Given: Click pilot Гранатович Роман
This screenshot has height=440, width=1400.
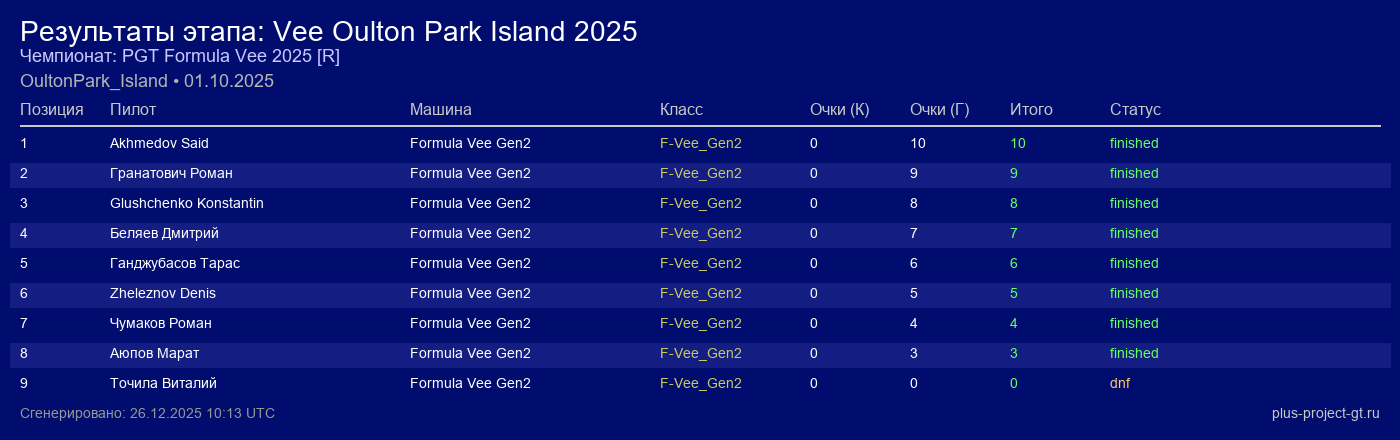Looking at the screenshot, I should (x=171, y=173).
